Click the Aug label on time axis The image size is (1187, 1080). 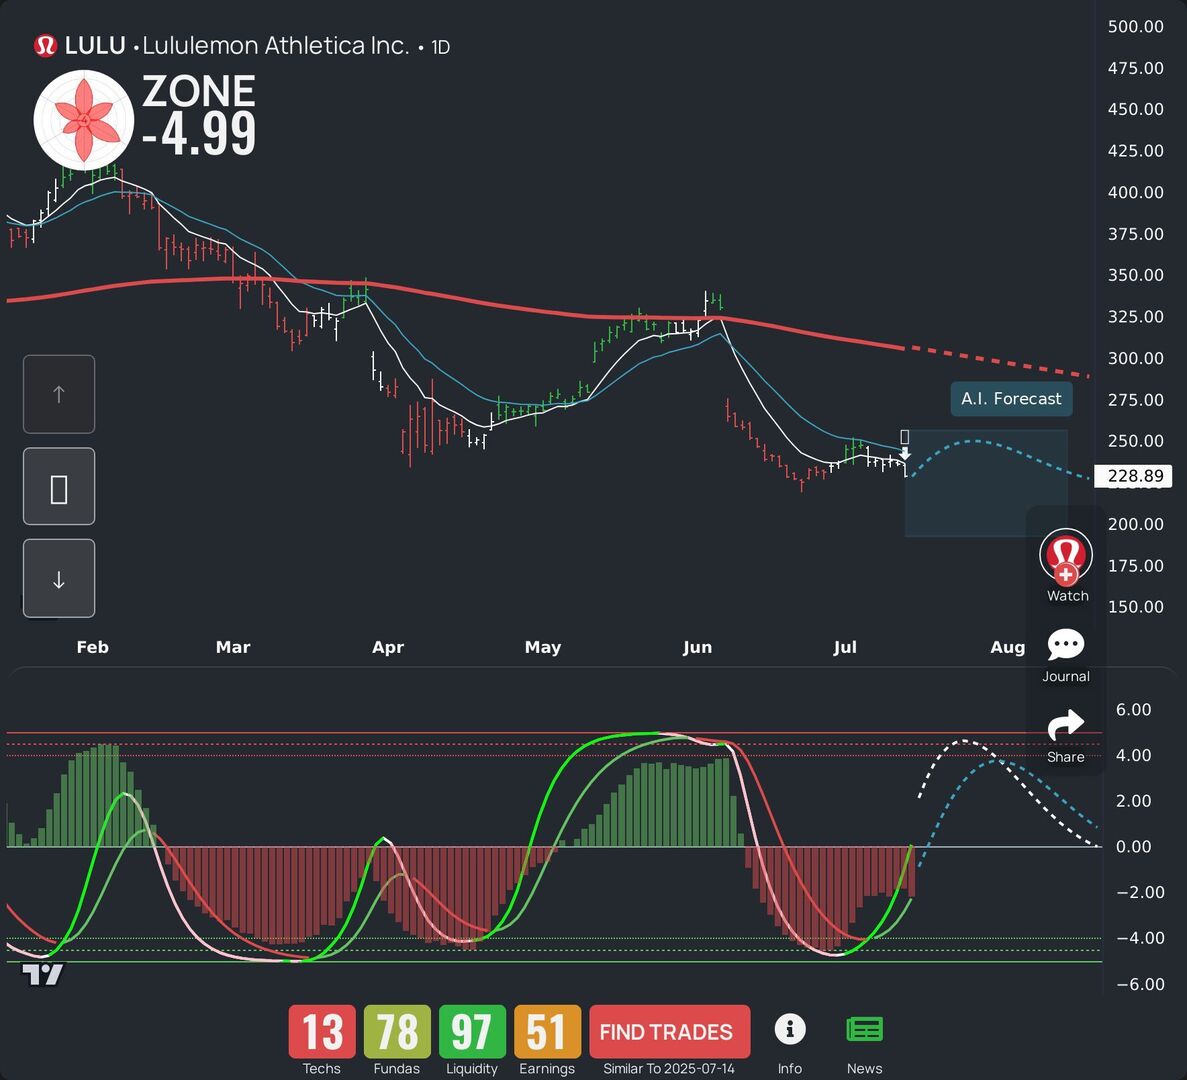[x=1008, y=647]
